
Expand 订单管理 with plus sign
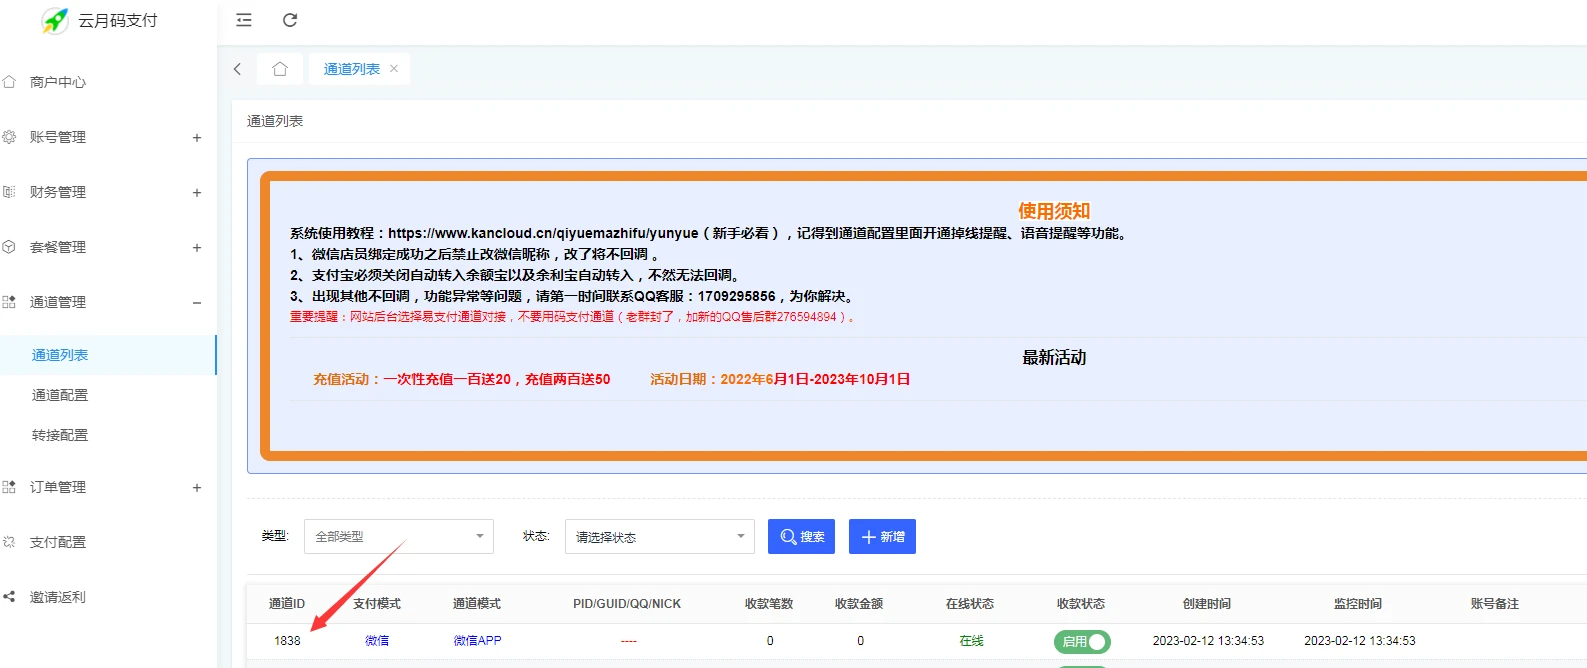(x=197, y=488)
